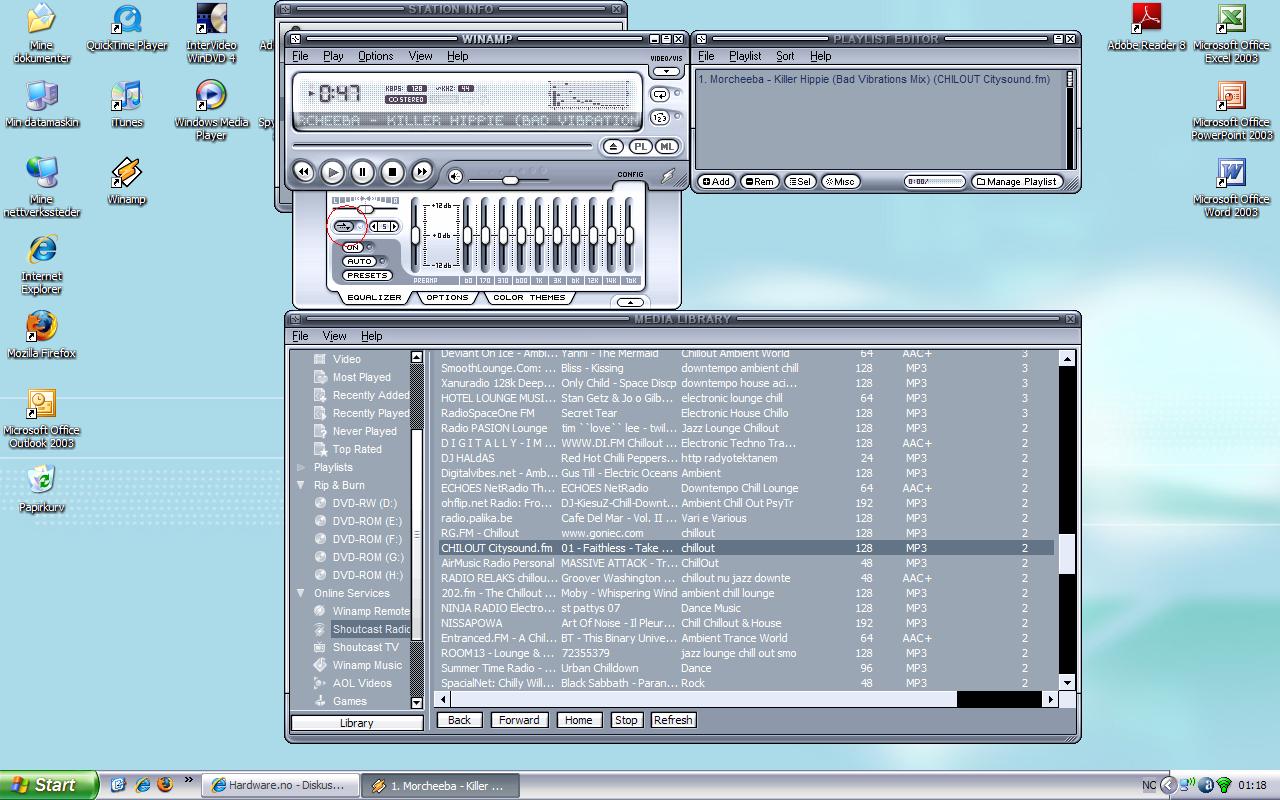The height and width of the screenshot is (800, 1280).
Task: Click the Manage Playlist button
Action: [1016, 182]
